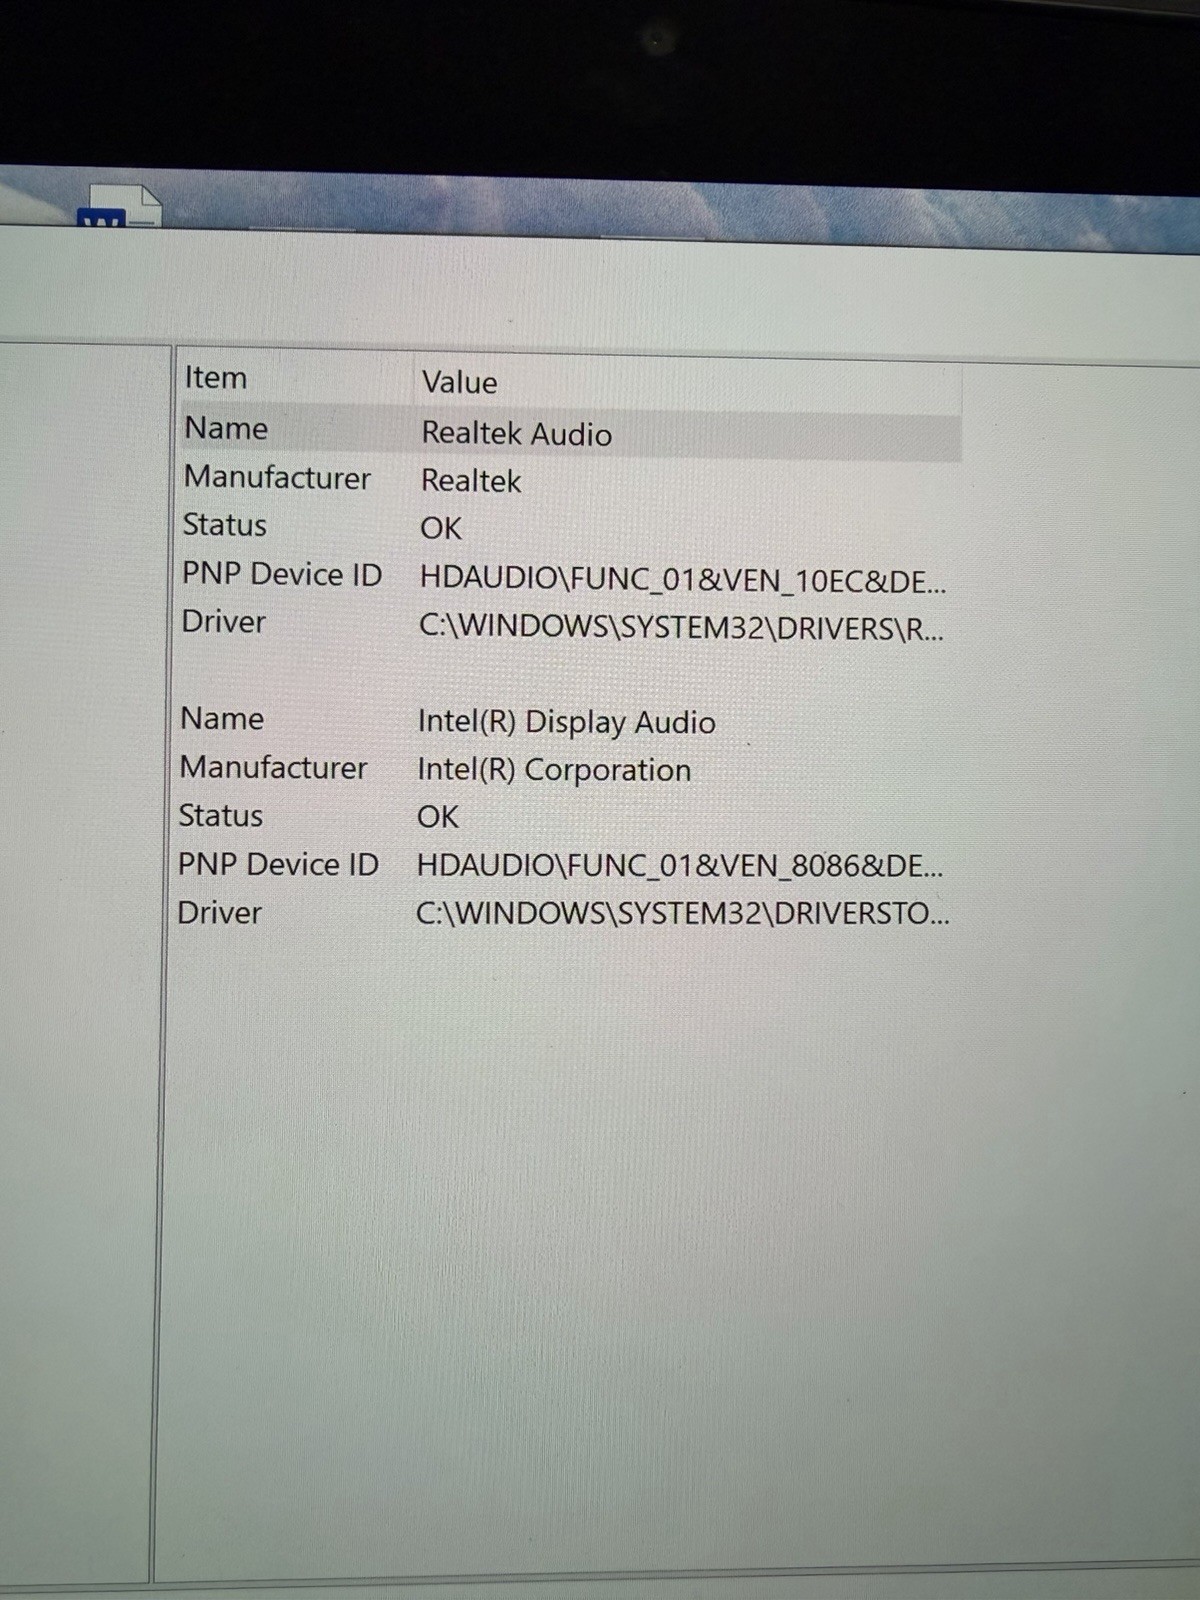This screenshot has width=1200, height=1600.
Task: Select PNP Device ID label for Intel
Action: pos(278,864)
